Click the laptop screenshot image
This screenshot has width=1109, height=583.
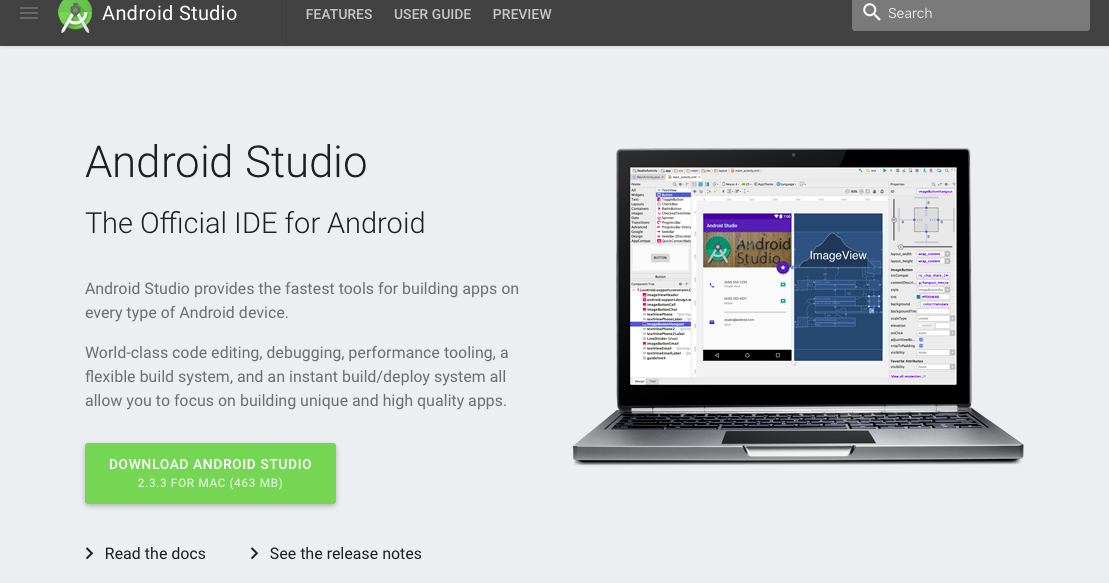798,306
